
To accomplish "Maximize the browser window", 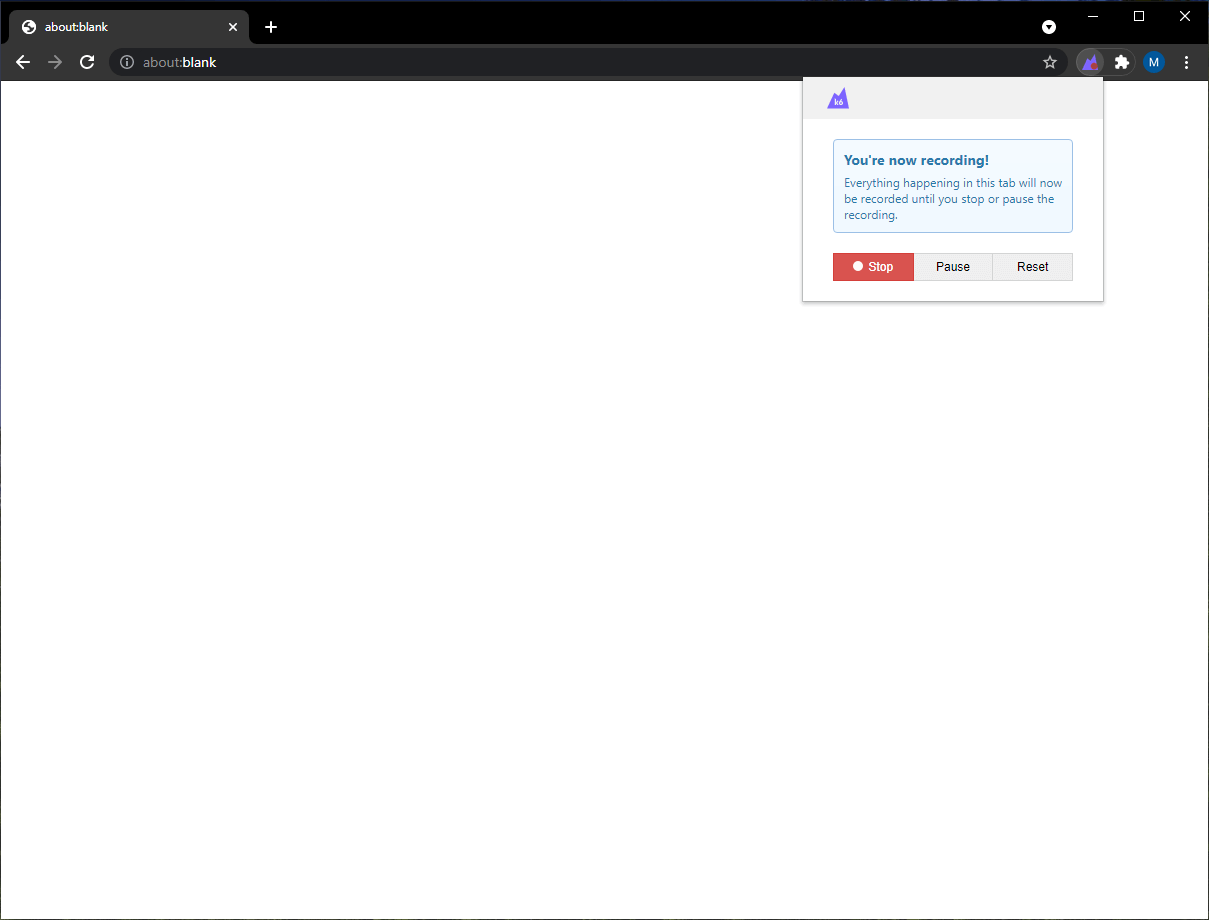I will pyautogui.click(x=1139, y=16).
